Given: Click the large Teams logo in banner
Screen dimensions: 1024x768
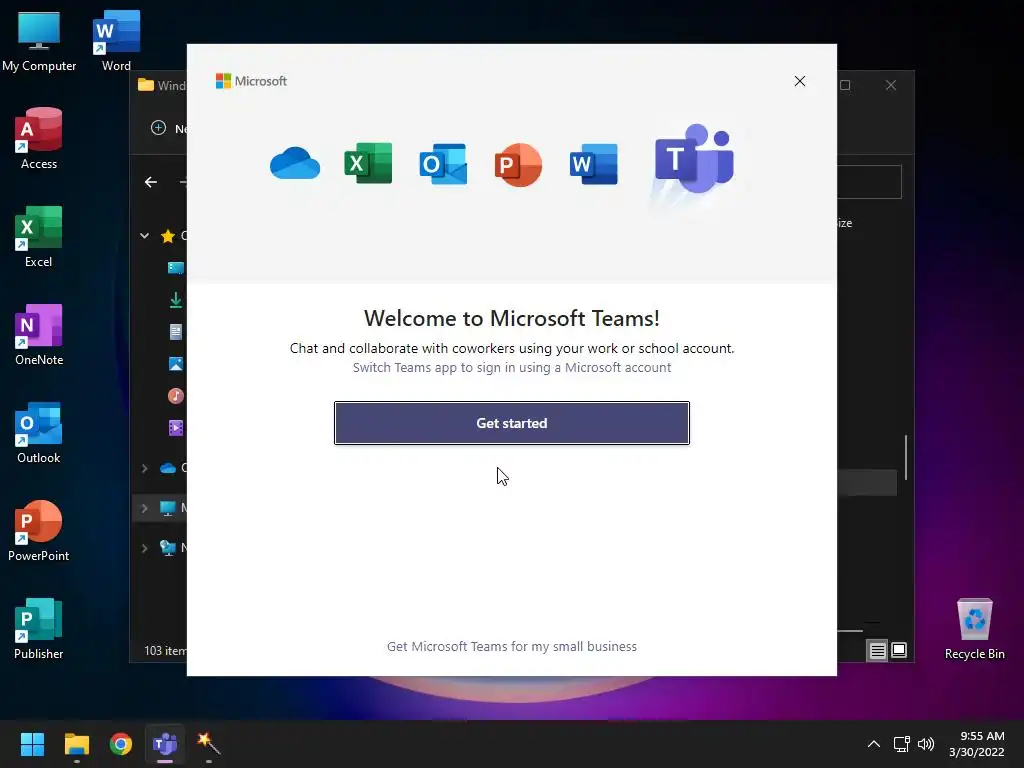Looking at the screenshot, I should click(x=694, y=159).
